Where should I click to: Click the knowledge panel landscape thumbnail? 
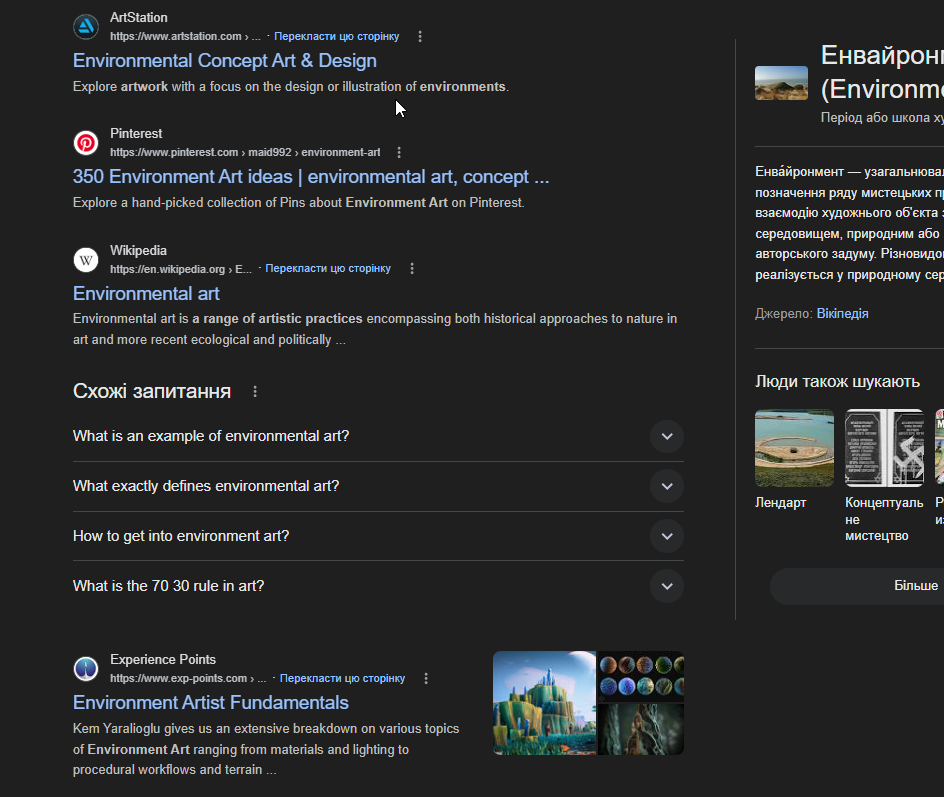pyautogui.click(x=781, y=83)
